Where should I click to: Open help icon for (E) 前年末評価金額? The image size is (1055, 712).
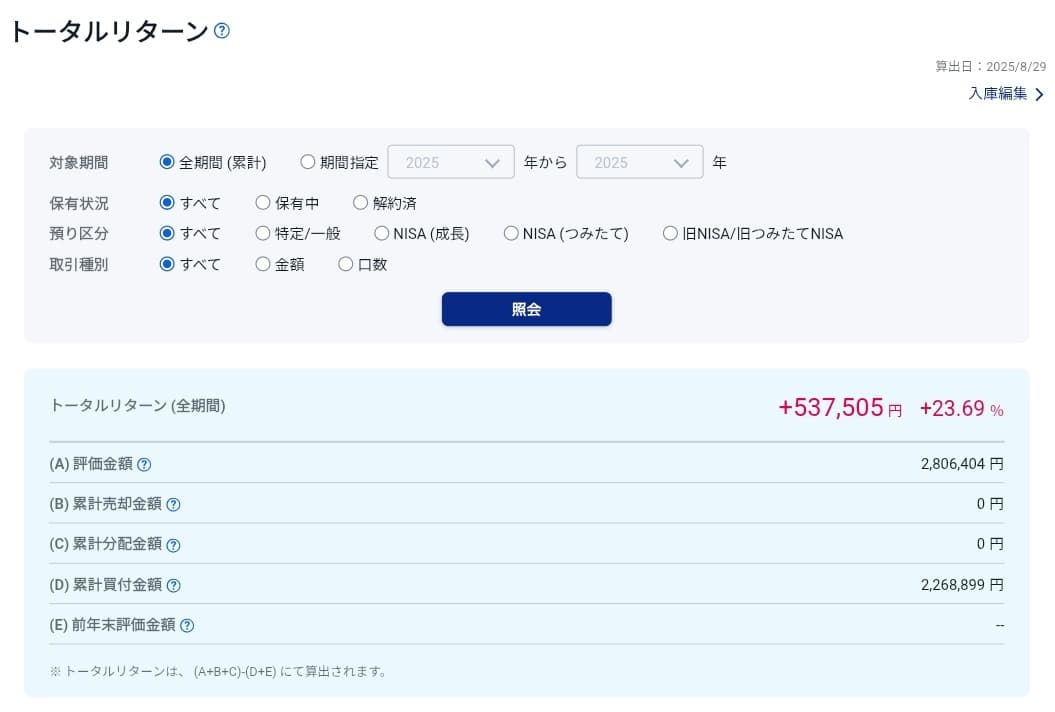click(187, 626)
